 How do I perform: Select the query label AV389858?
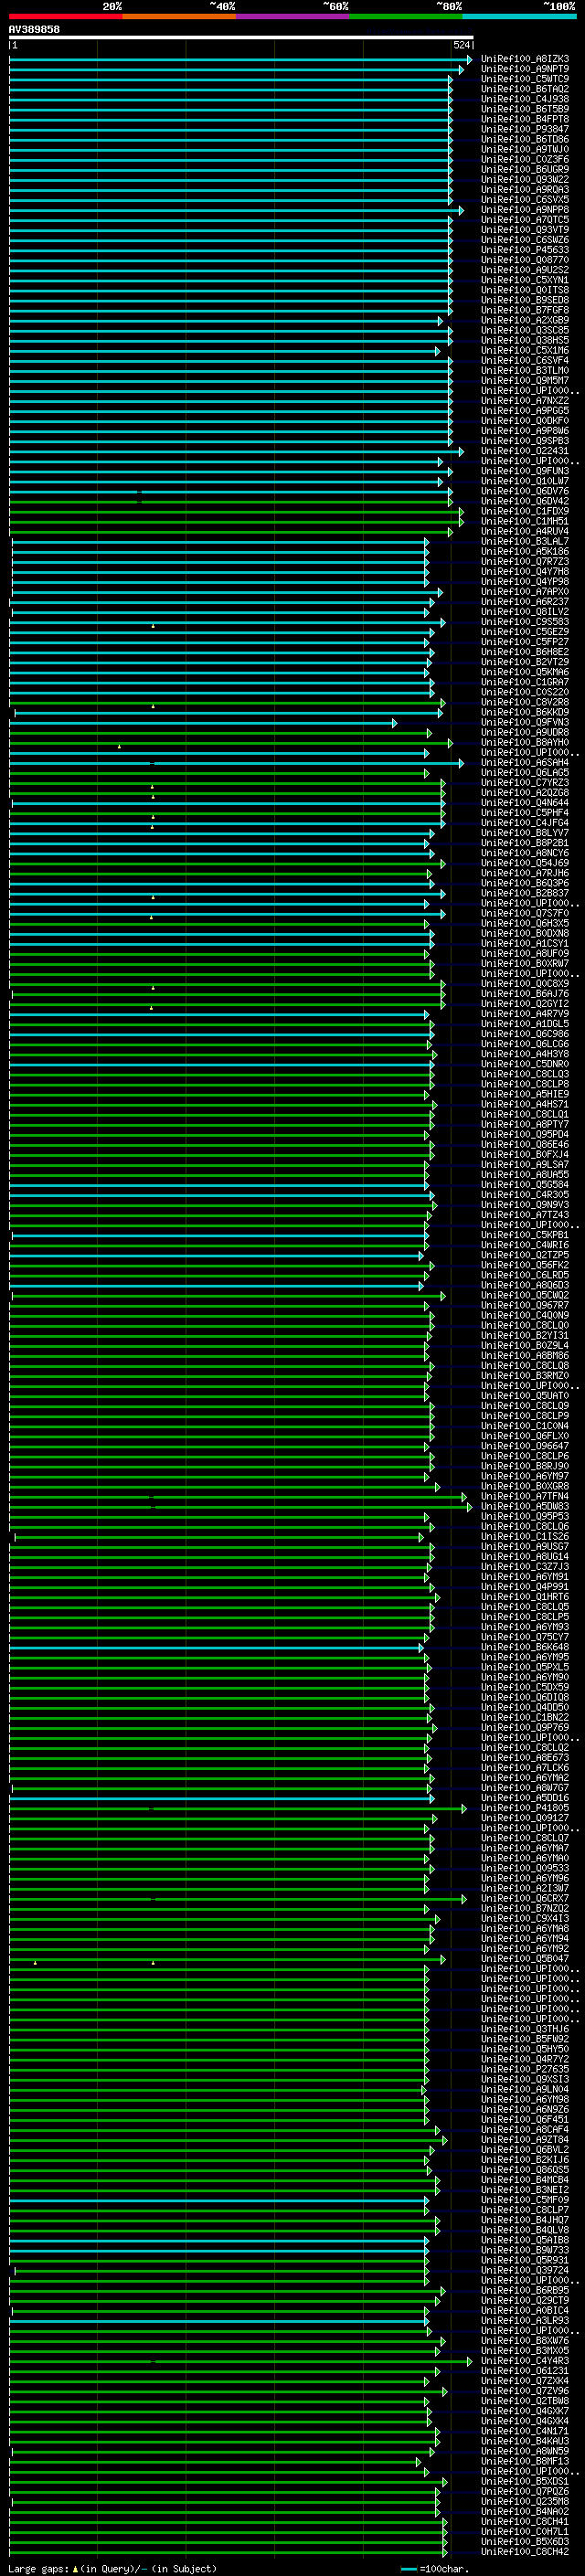[x=34, y=30]
